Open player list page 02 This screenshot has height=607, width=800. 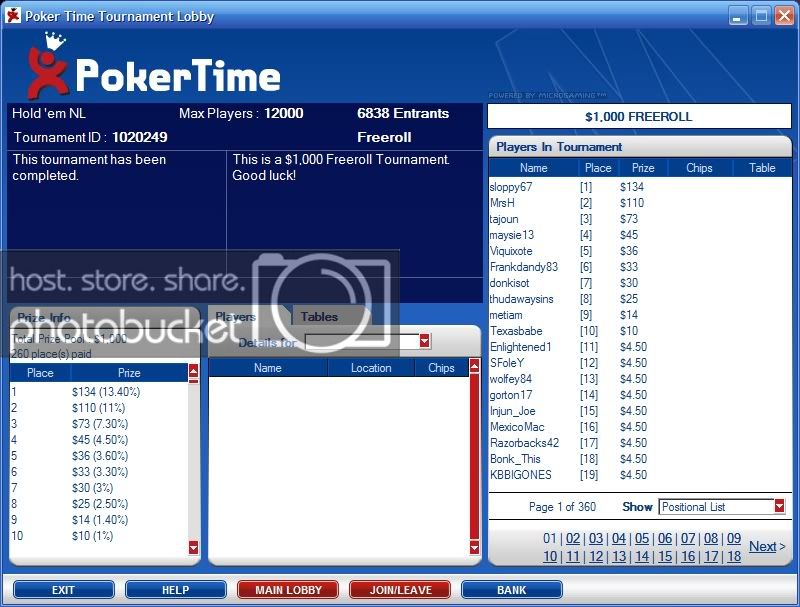coord(573,538)
